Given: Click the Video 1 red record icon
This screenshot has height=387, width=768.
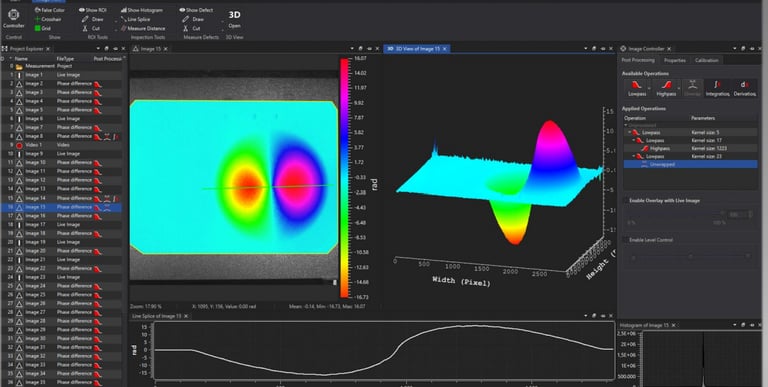Looking at the screenshot, I should tap(19, 145).
